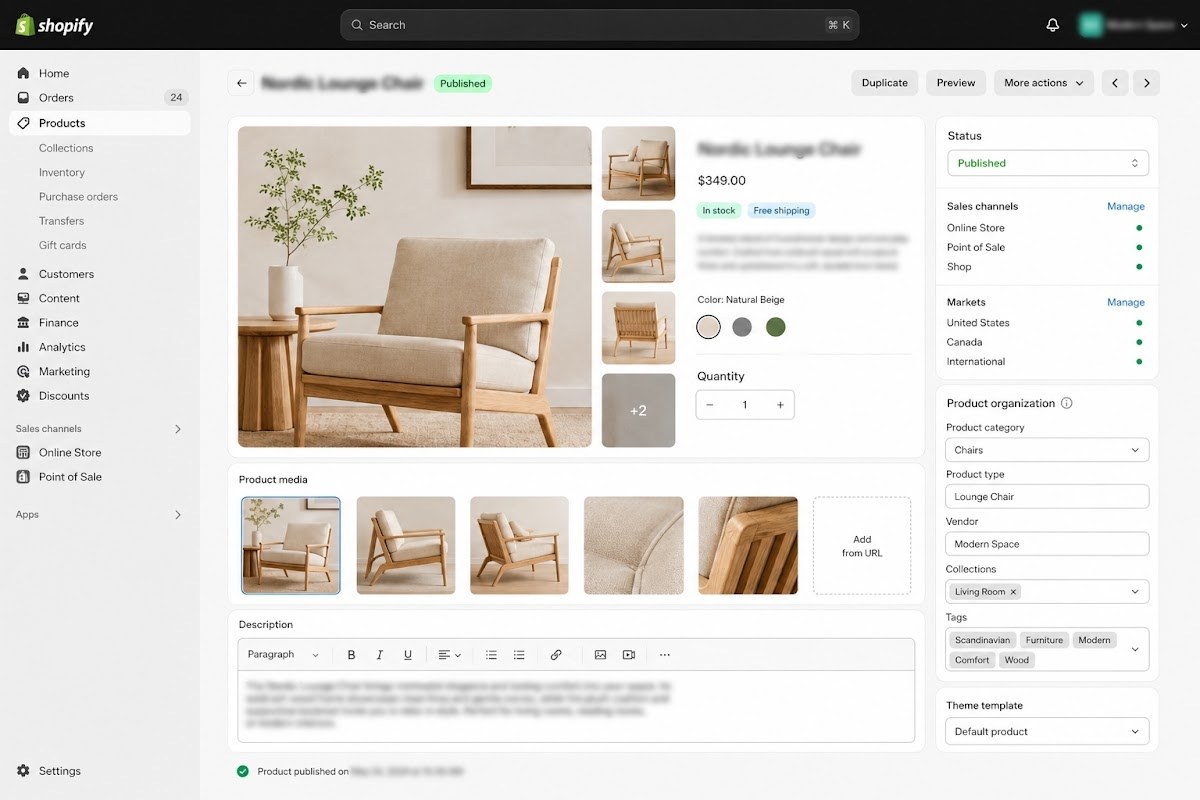Decrease quantity with minus button
The image size is (1200, 800).
coord(710,405)
